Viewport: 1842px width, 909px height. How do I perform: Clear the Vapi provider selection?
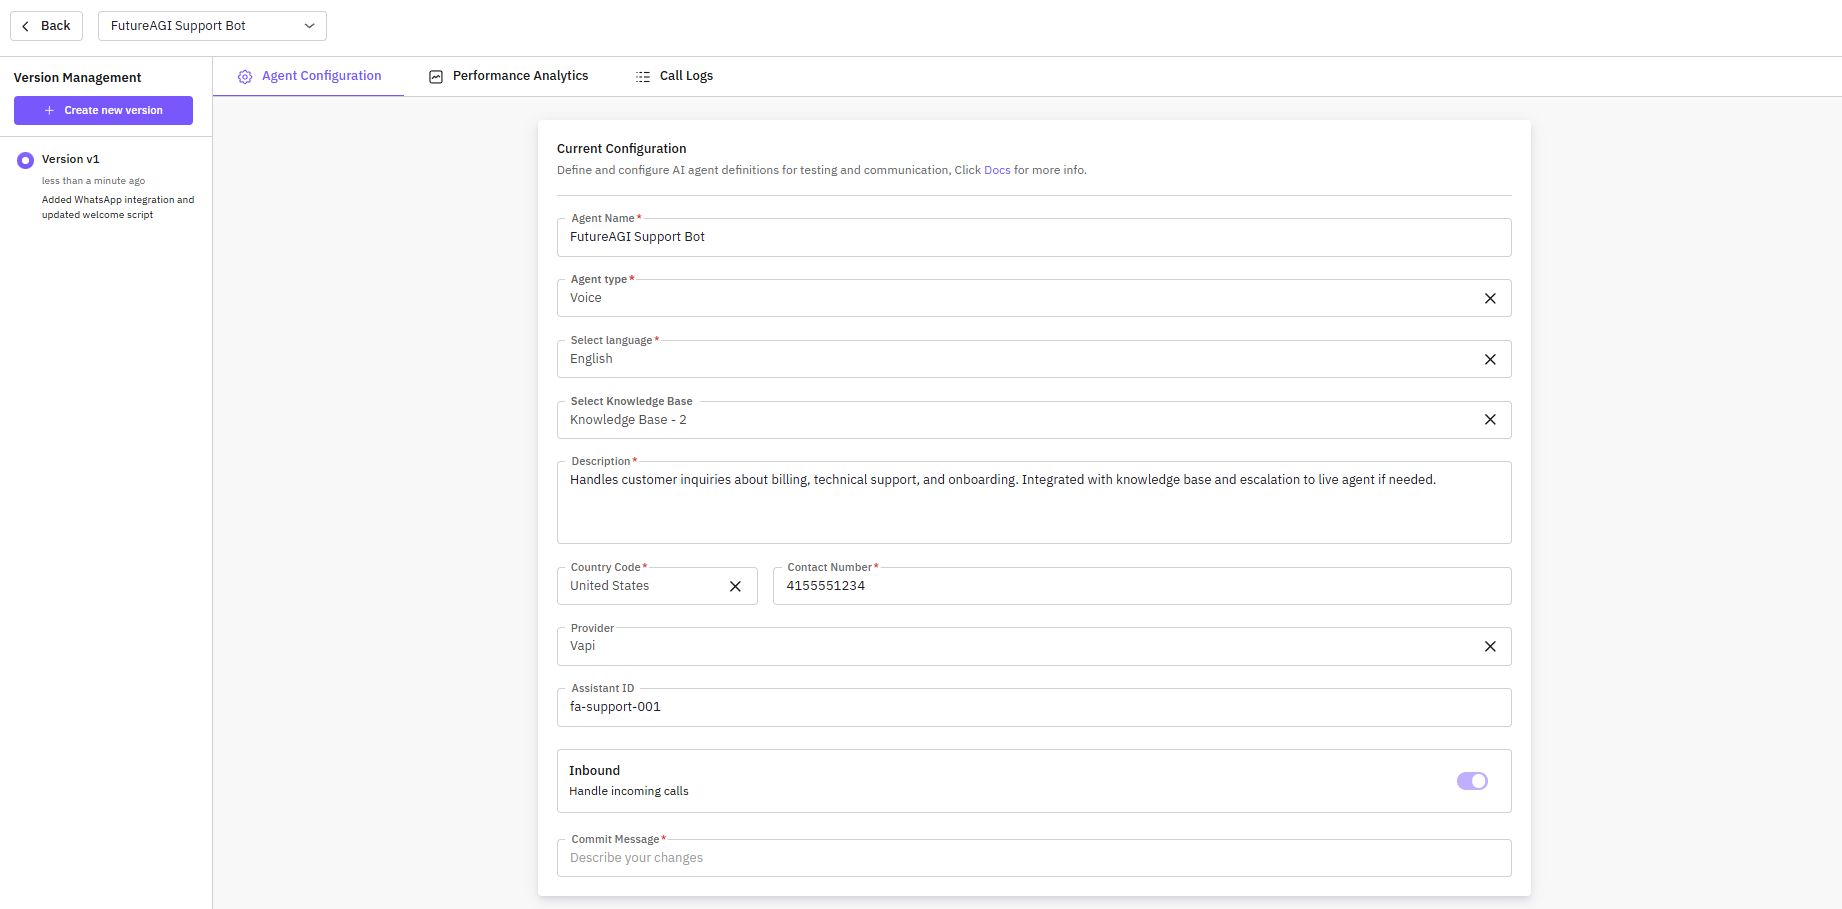click(x=1490, y=647)
